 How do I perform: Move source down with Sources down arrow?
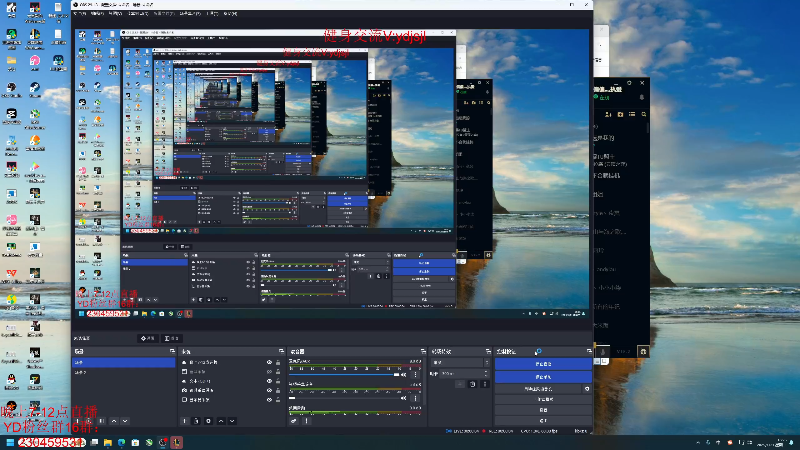(x=232, y=421)
